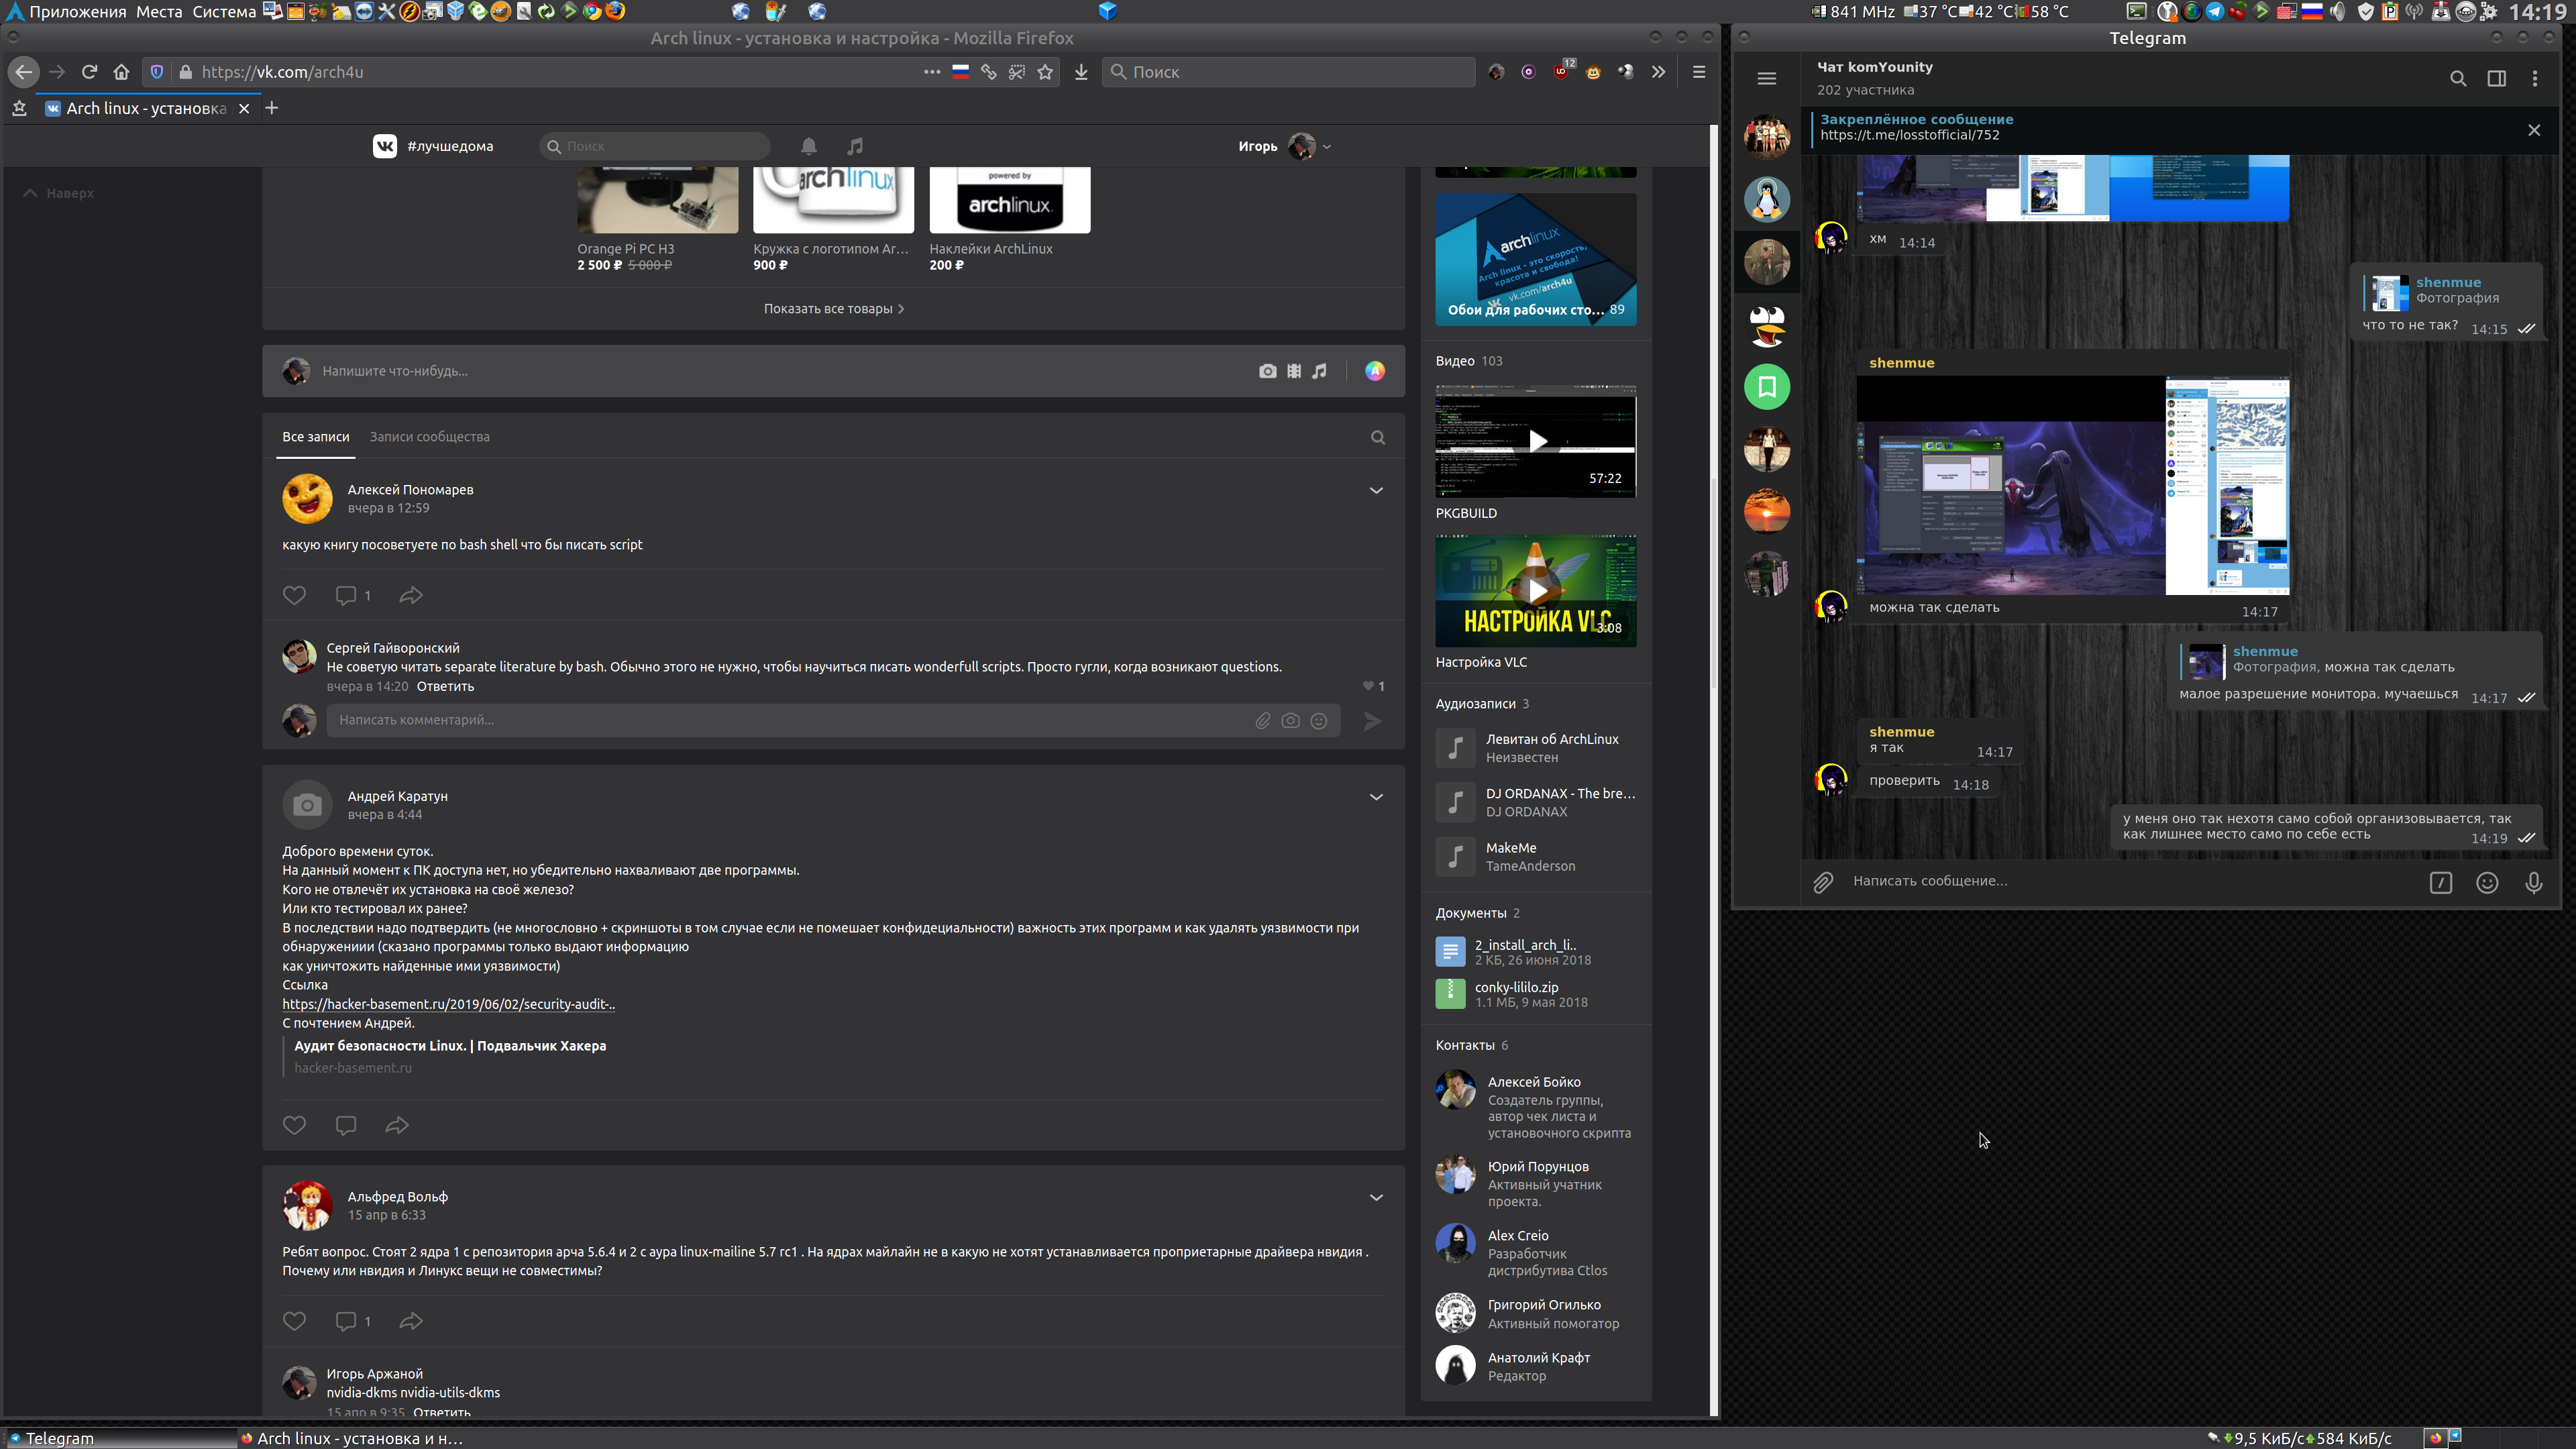Click Firefox back navigation arrow
The height and width of the screenshot is (1449, 2576).
[24, 72]
